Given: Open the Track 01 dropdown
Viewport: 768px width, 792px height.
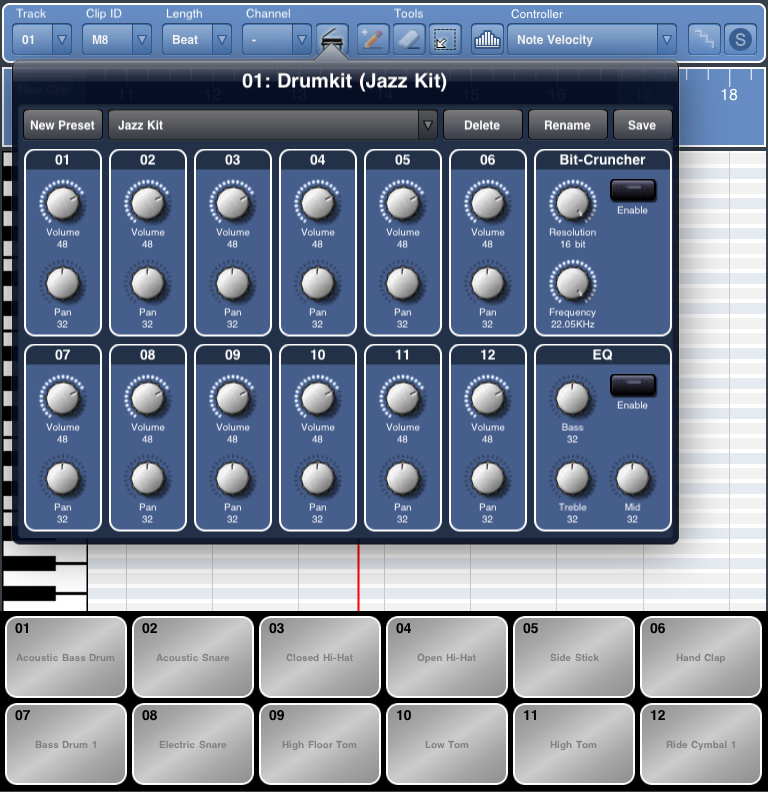Looking at the screenshot, I should 42,39.
